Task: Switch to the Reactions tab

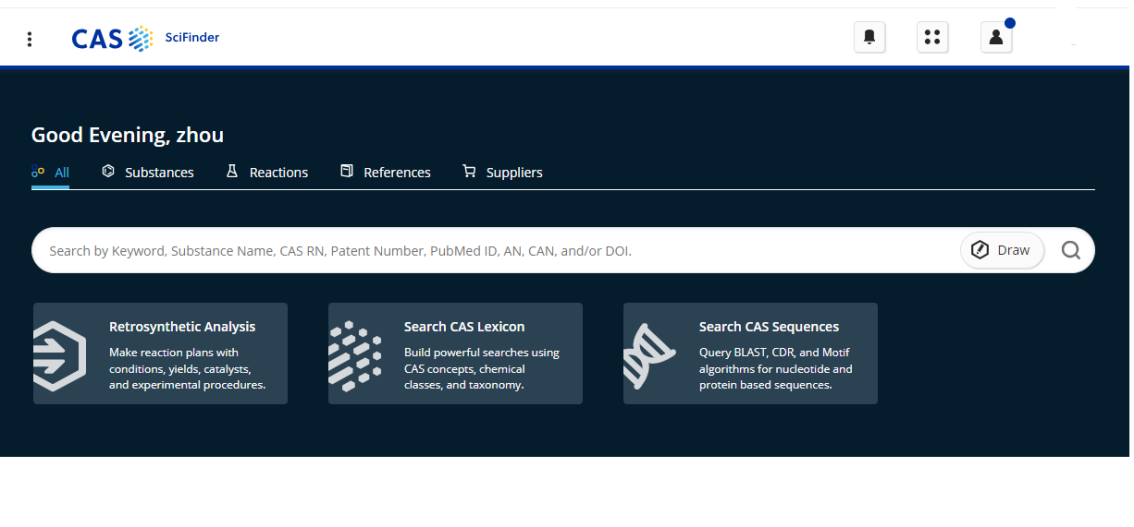Action: click(267, 172)
